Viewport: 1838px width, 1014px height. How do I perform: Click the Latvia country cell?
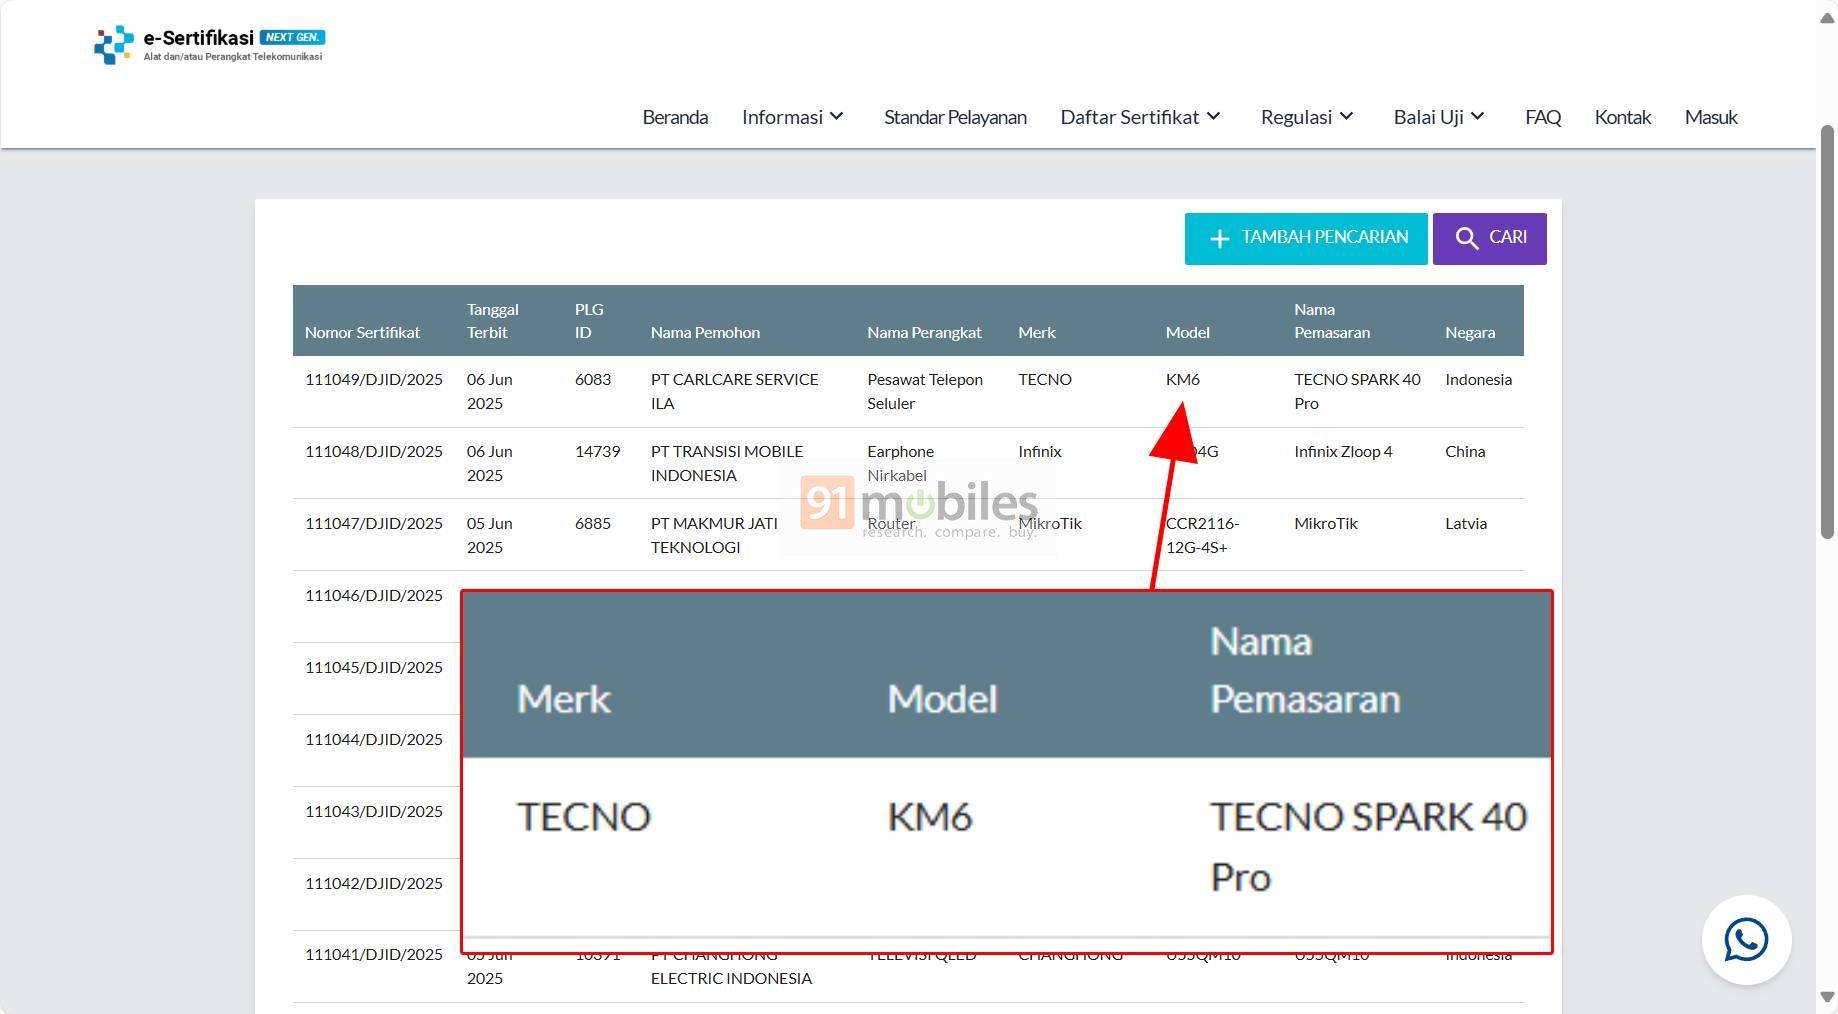[1466, 523]
